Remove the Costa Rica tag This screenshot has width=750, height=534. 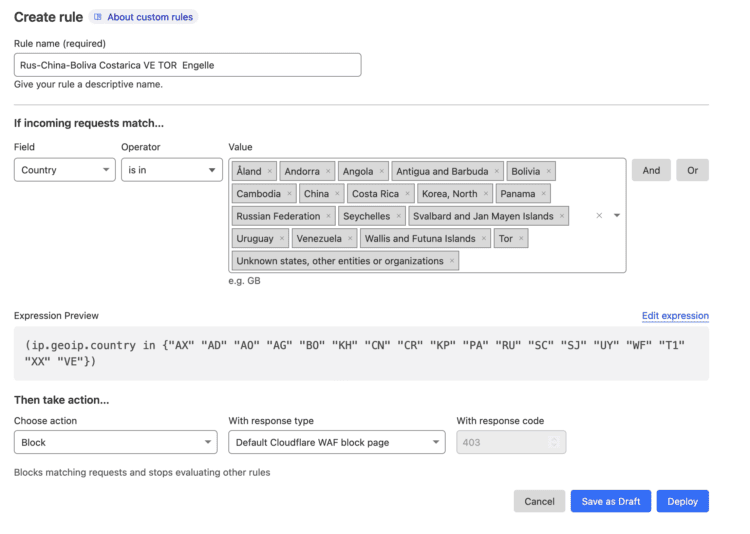point(407,194)
